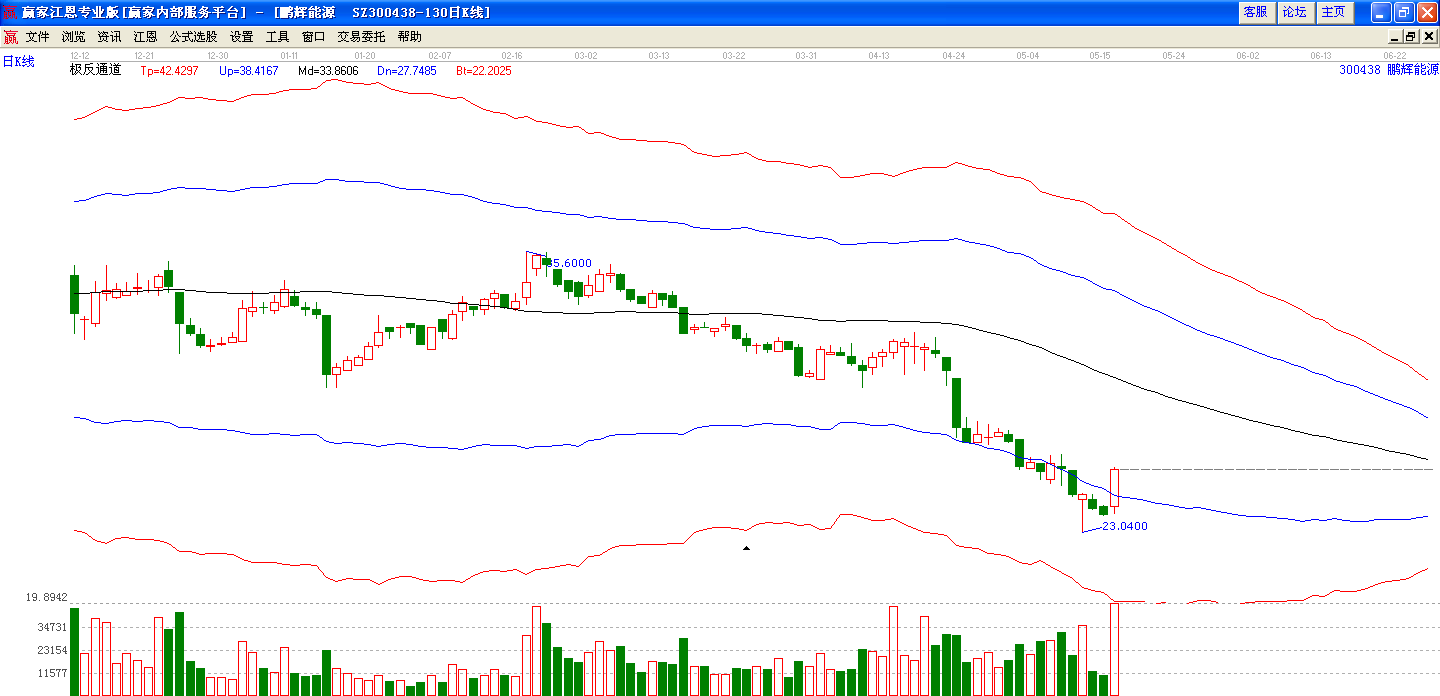Click the 300438 鹏辉能源 stock label
The height and width of the screenshot is (696, 1440).
click(1388, 70)
